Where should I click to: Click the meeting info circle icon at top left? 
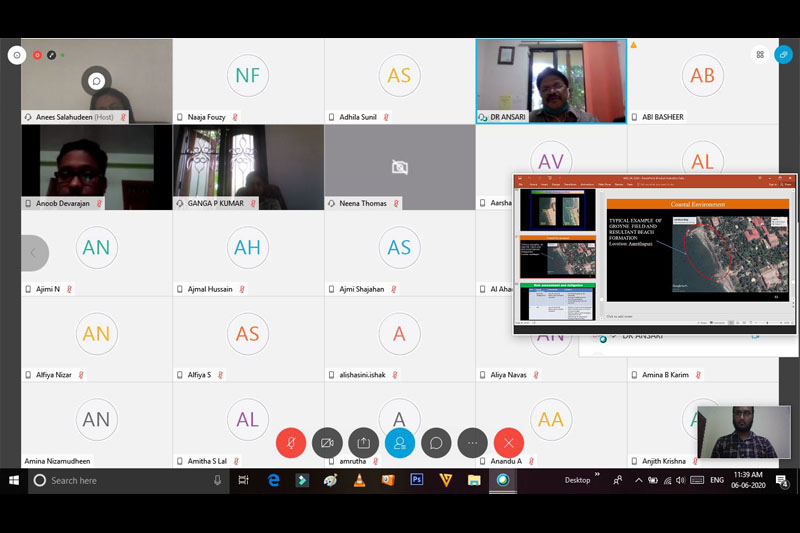16,55
